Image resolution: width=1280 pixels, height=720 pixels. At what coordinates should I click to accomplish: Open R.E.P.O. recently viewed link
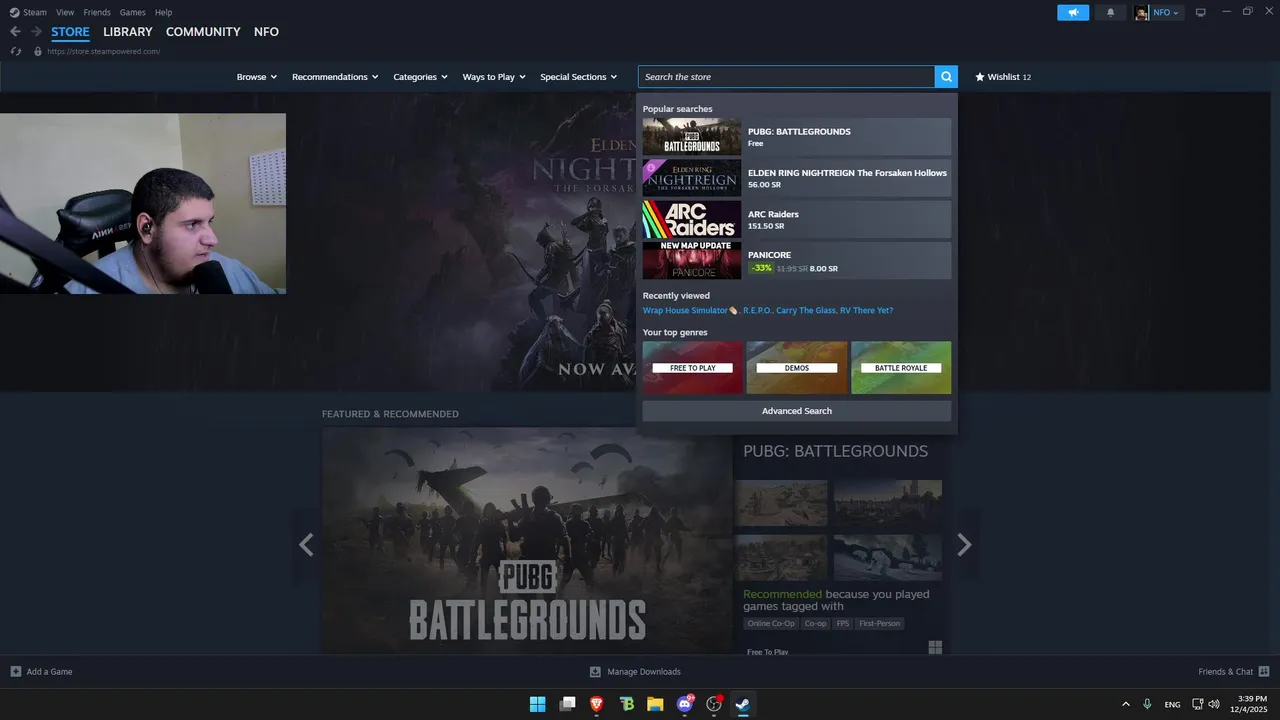pos(757,311)
